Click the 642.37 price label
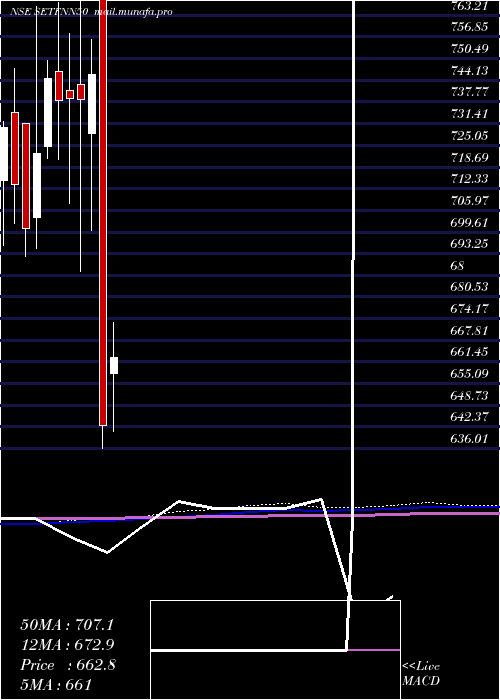Screen dimensions: 500x700 click(x=469, y=417)
